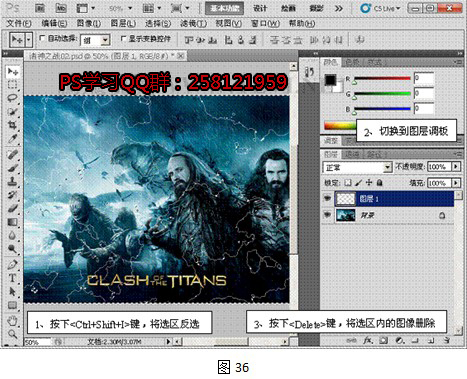Add a layer mask at panel bottom

click(384, 340)
